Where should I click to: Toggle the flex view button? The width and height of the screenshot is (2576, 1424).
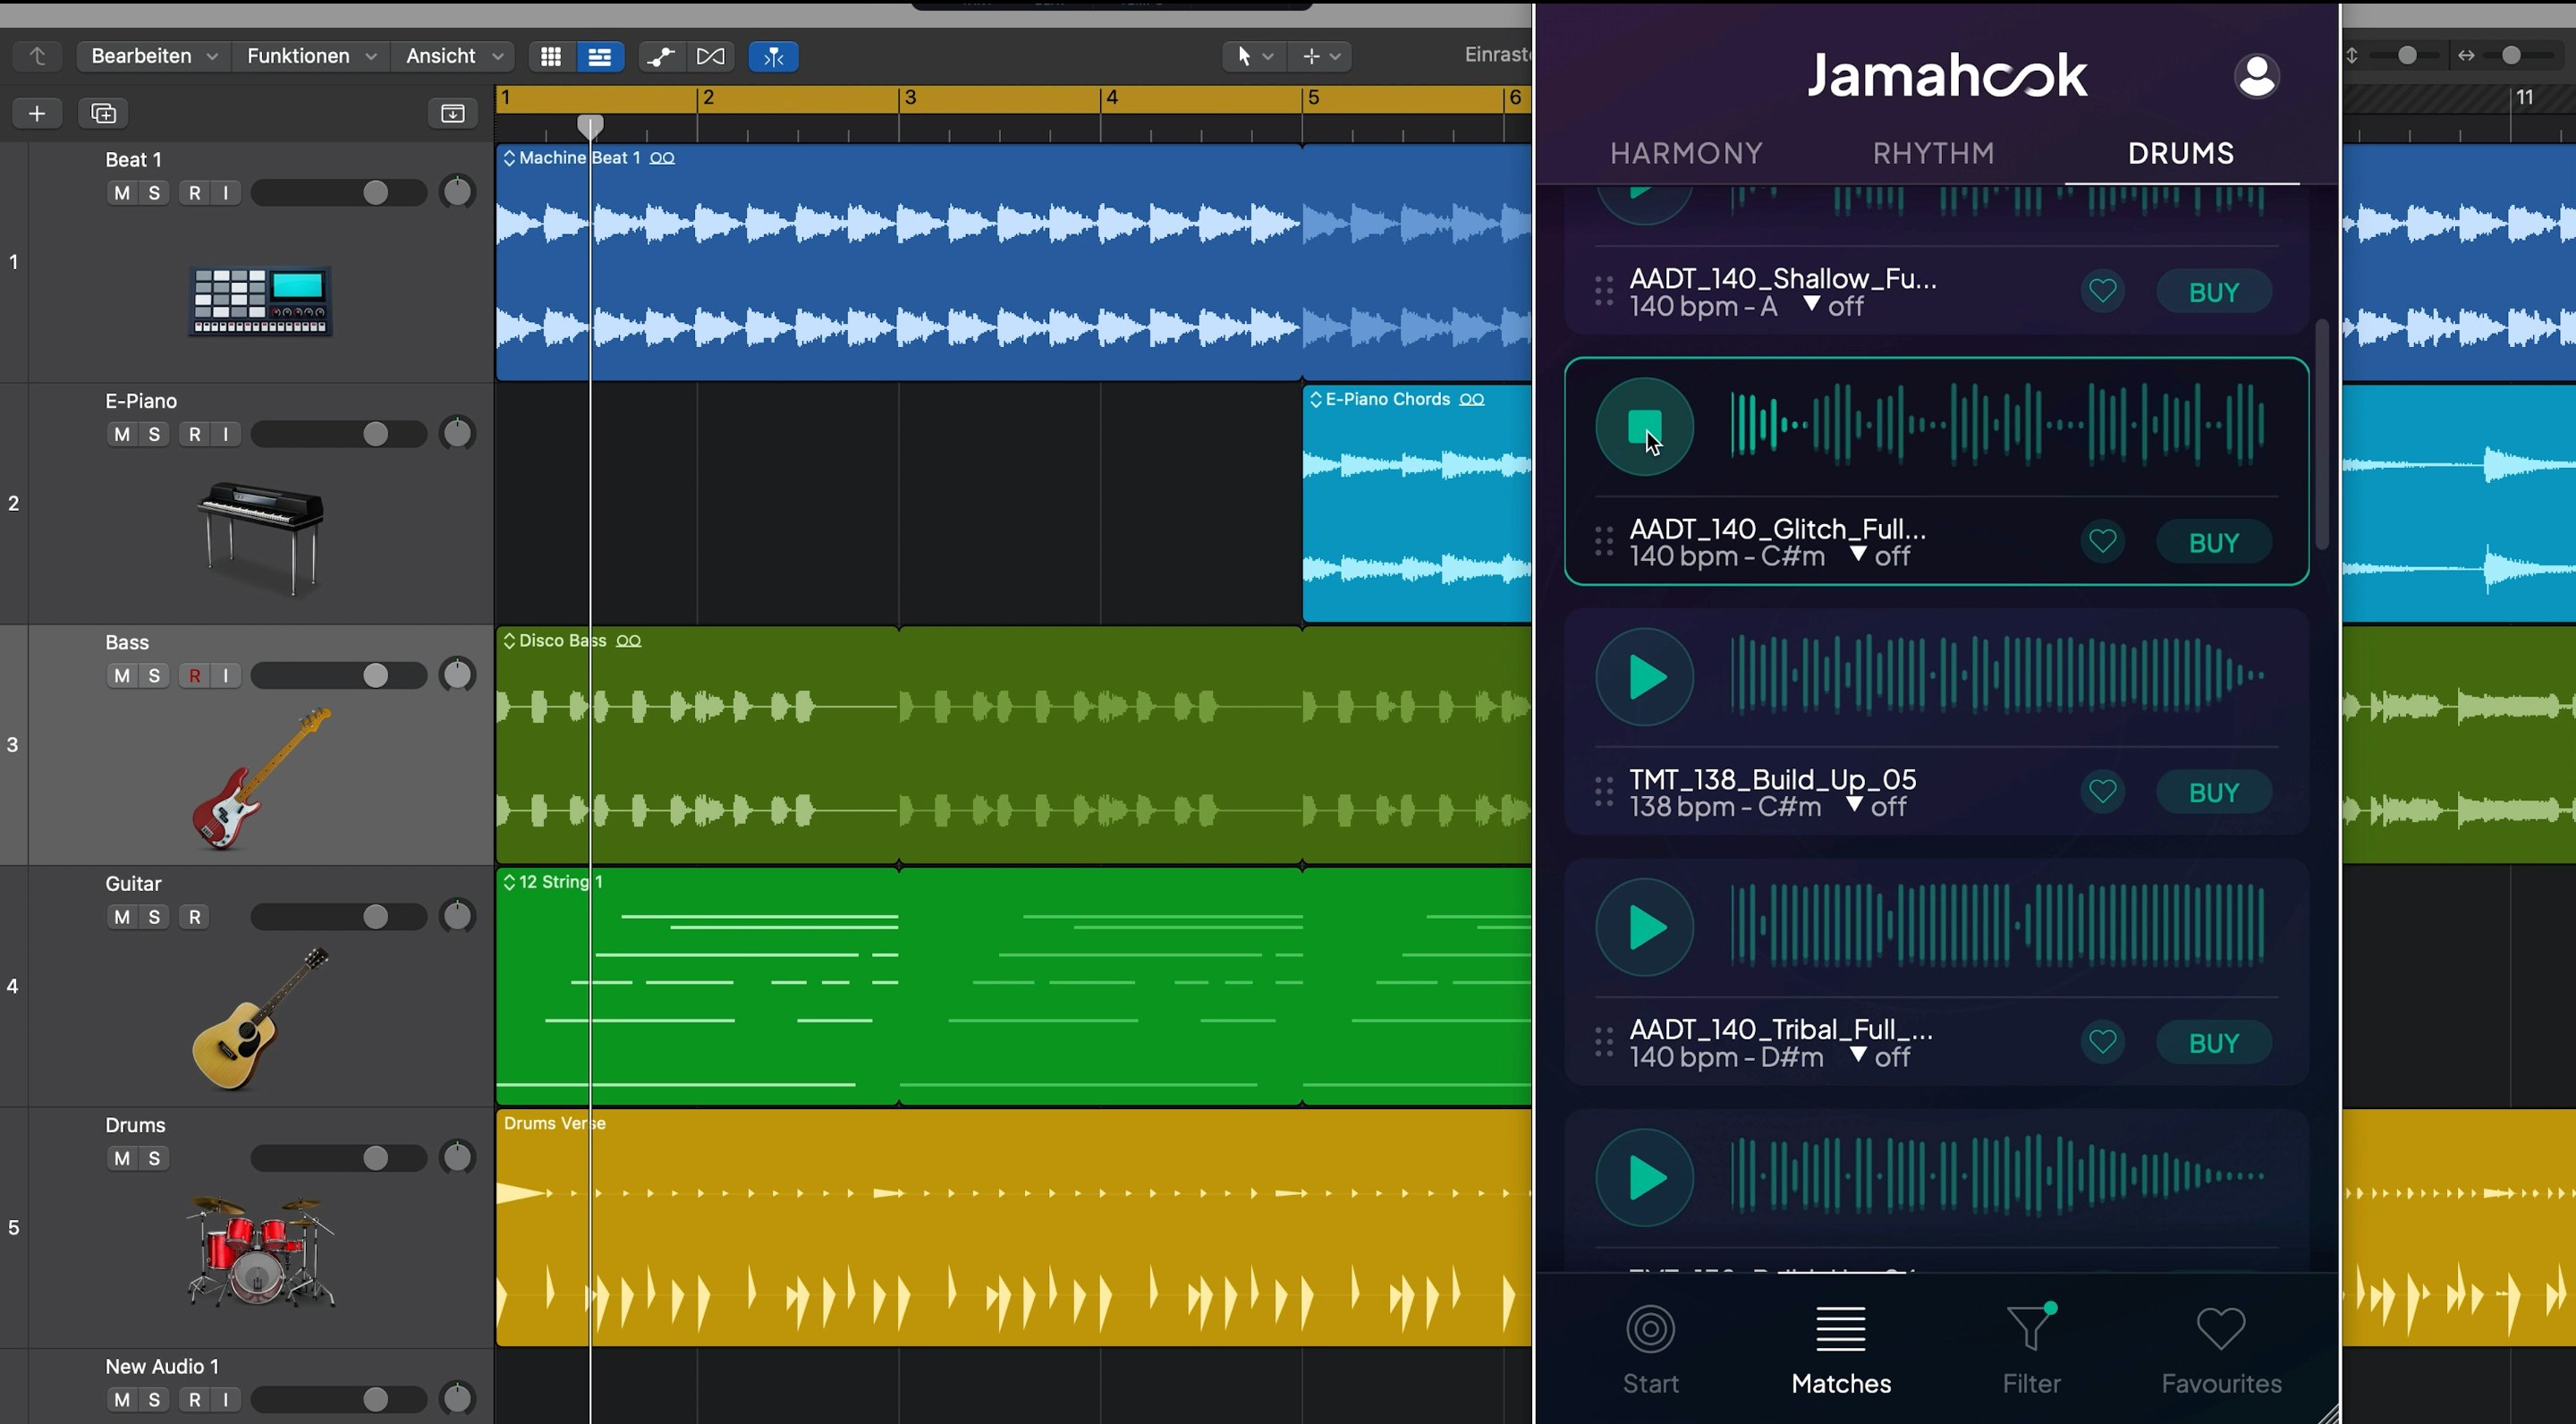tap(710, 57)
